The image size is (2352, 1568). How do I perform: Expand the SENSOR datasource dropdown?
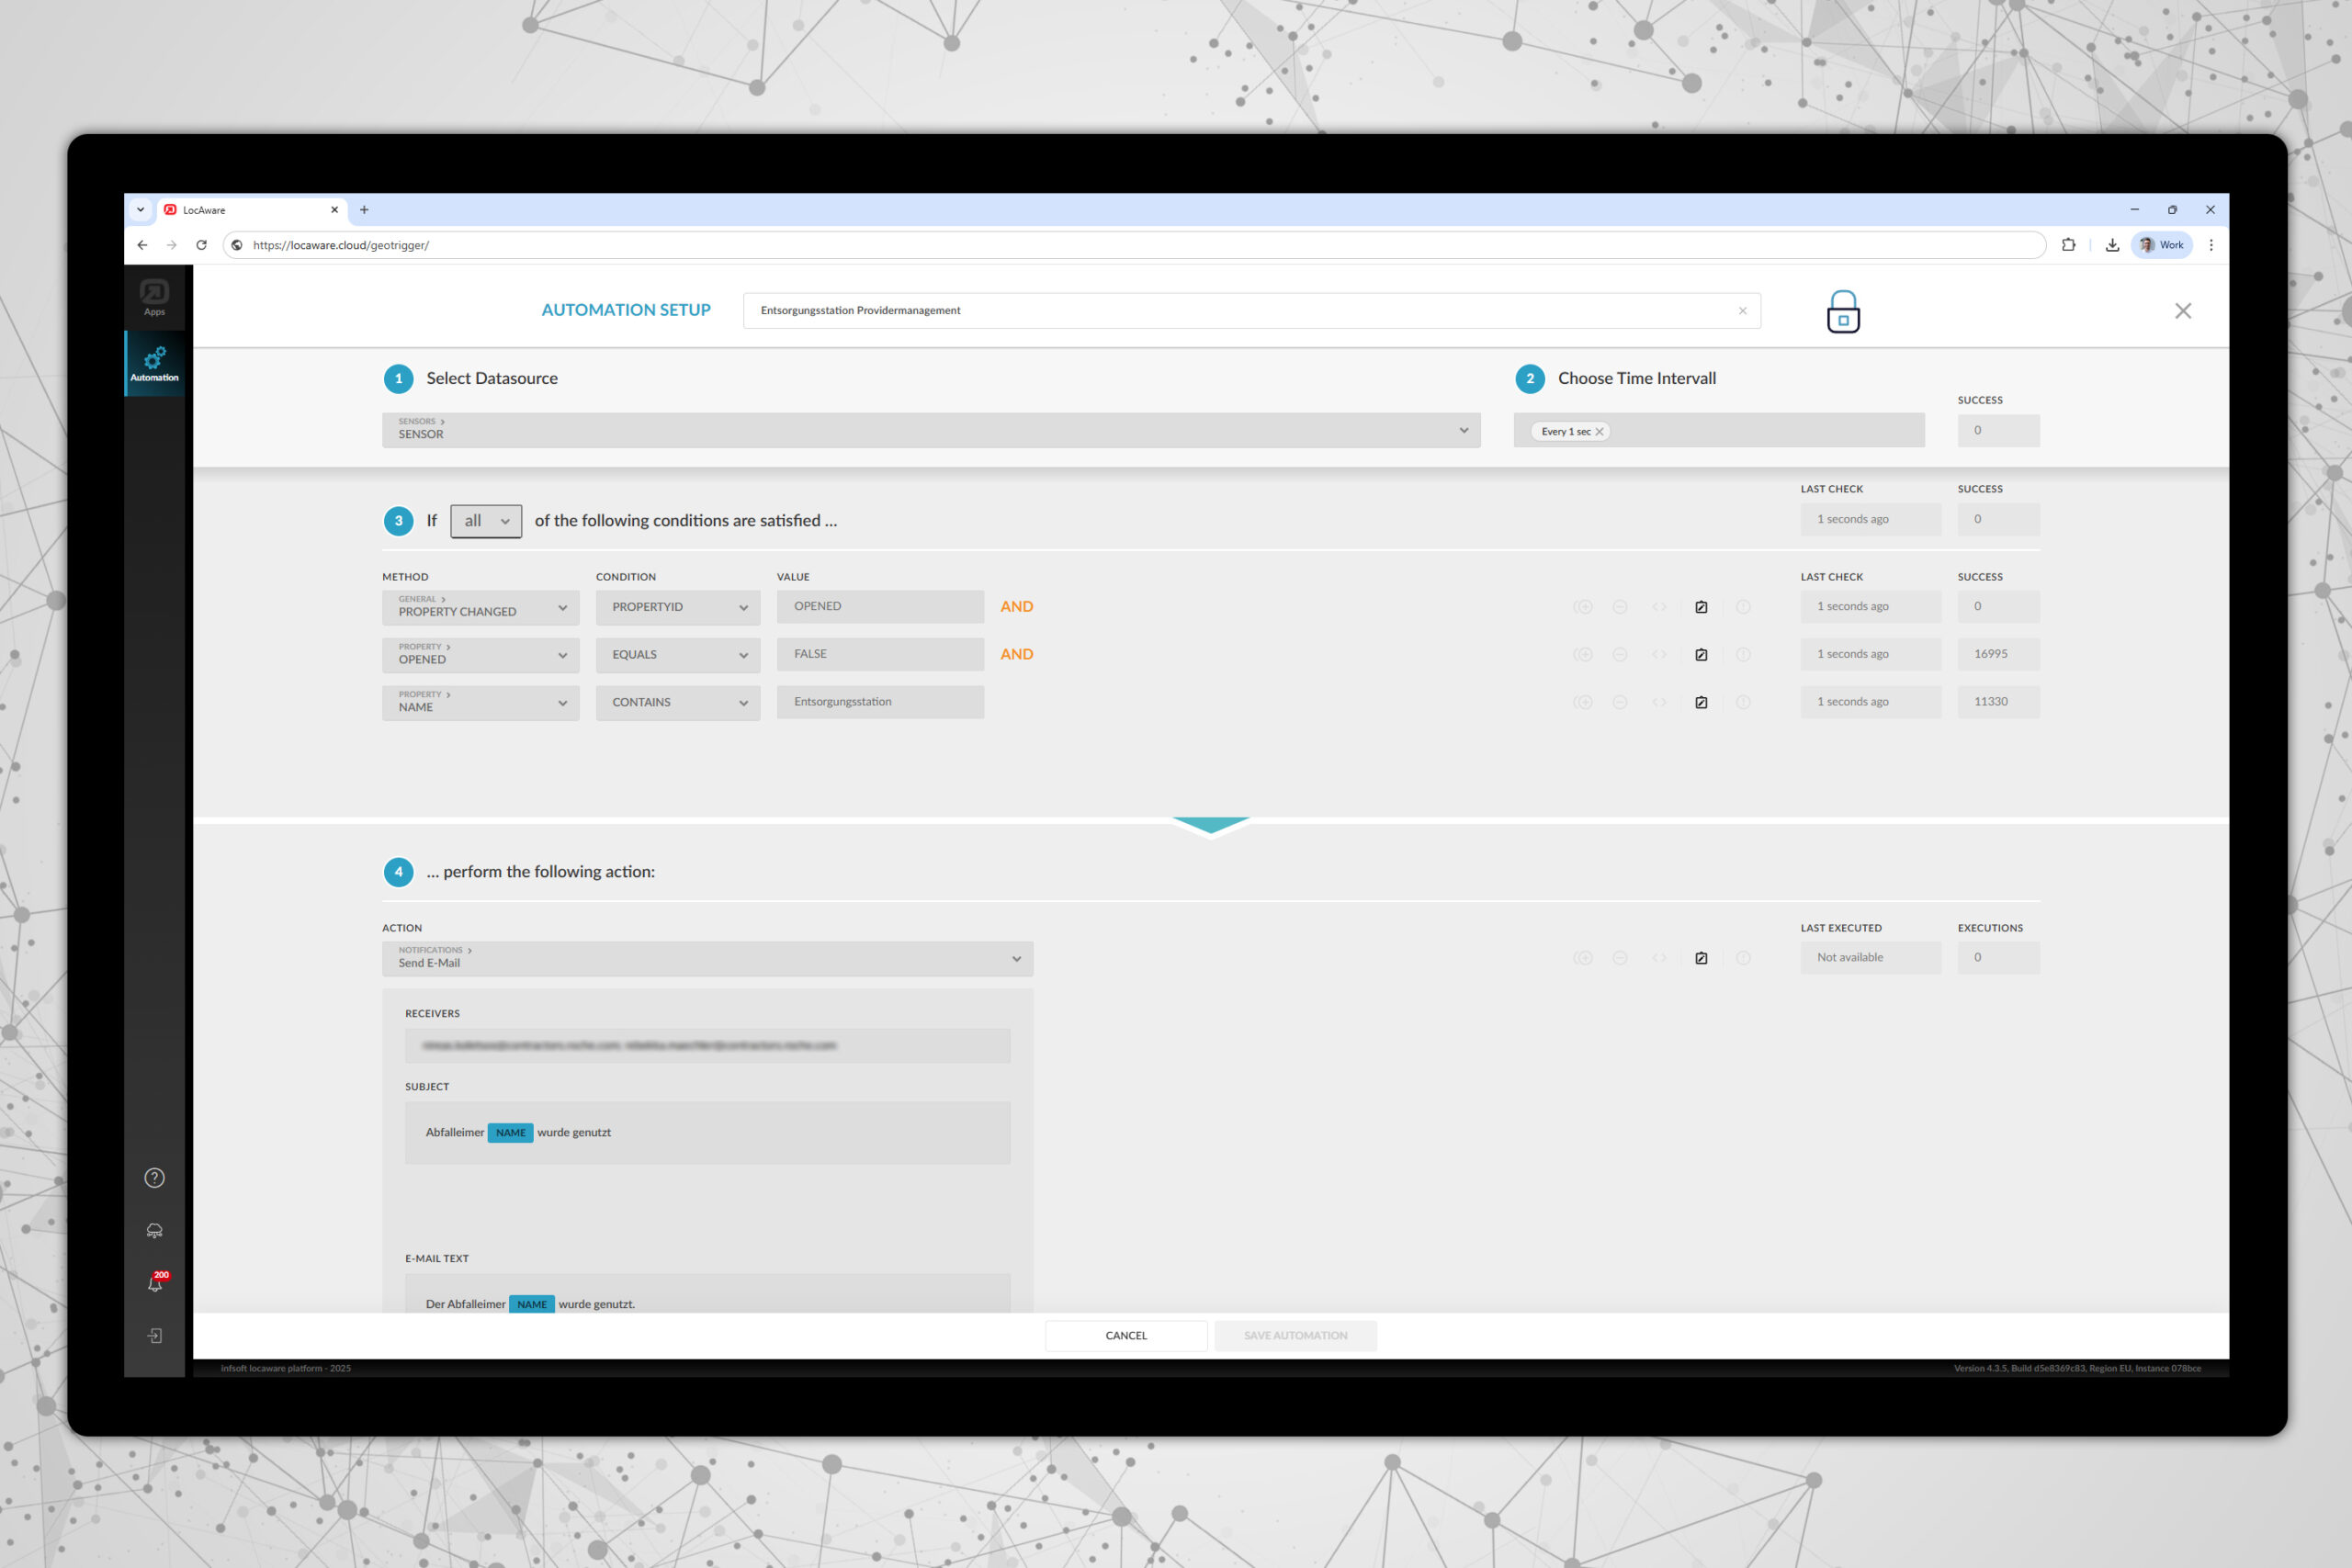930,430
